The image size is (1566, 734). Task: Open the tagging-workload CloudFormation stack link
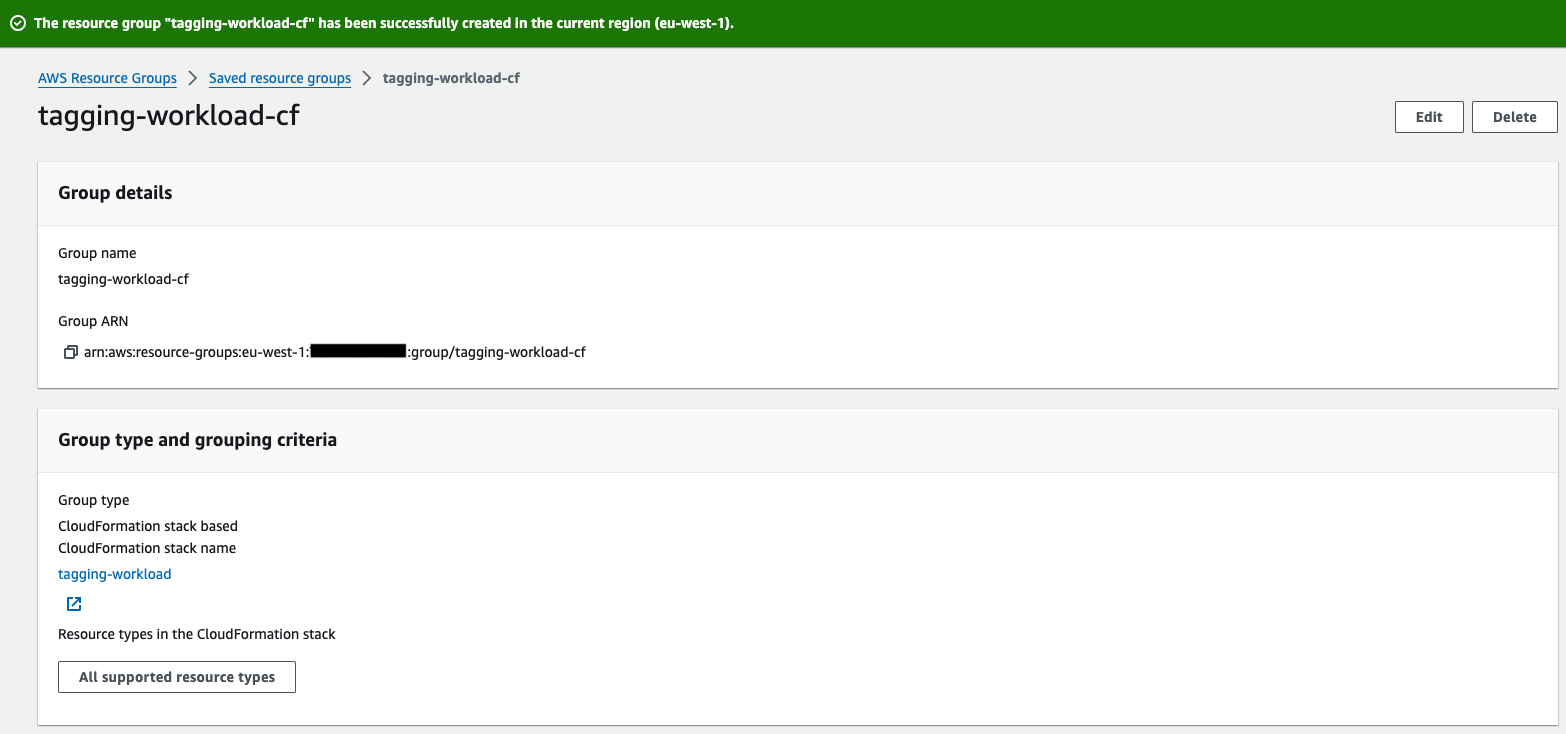115,574
